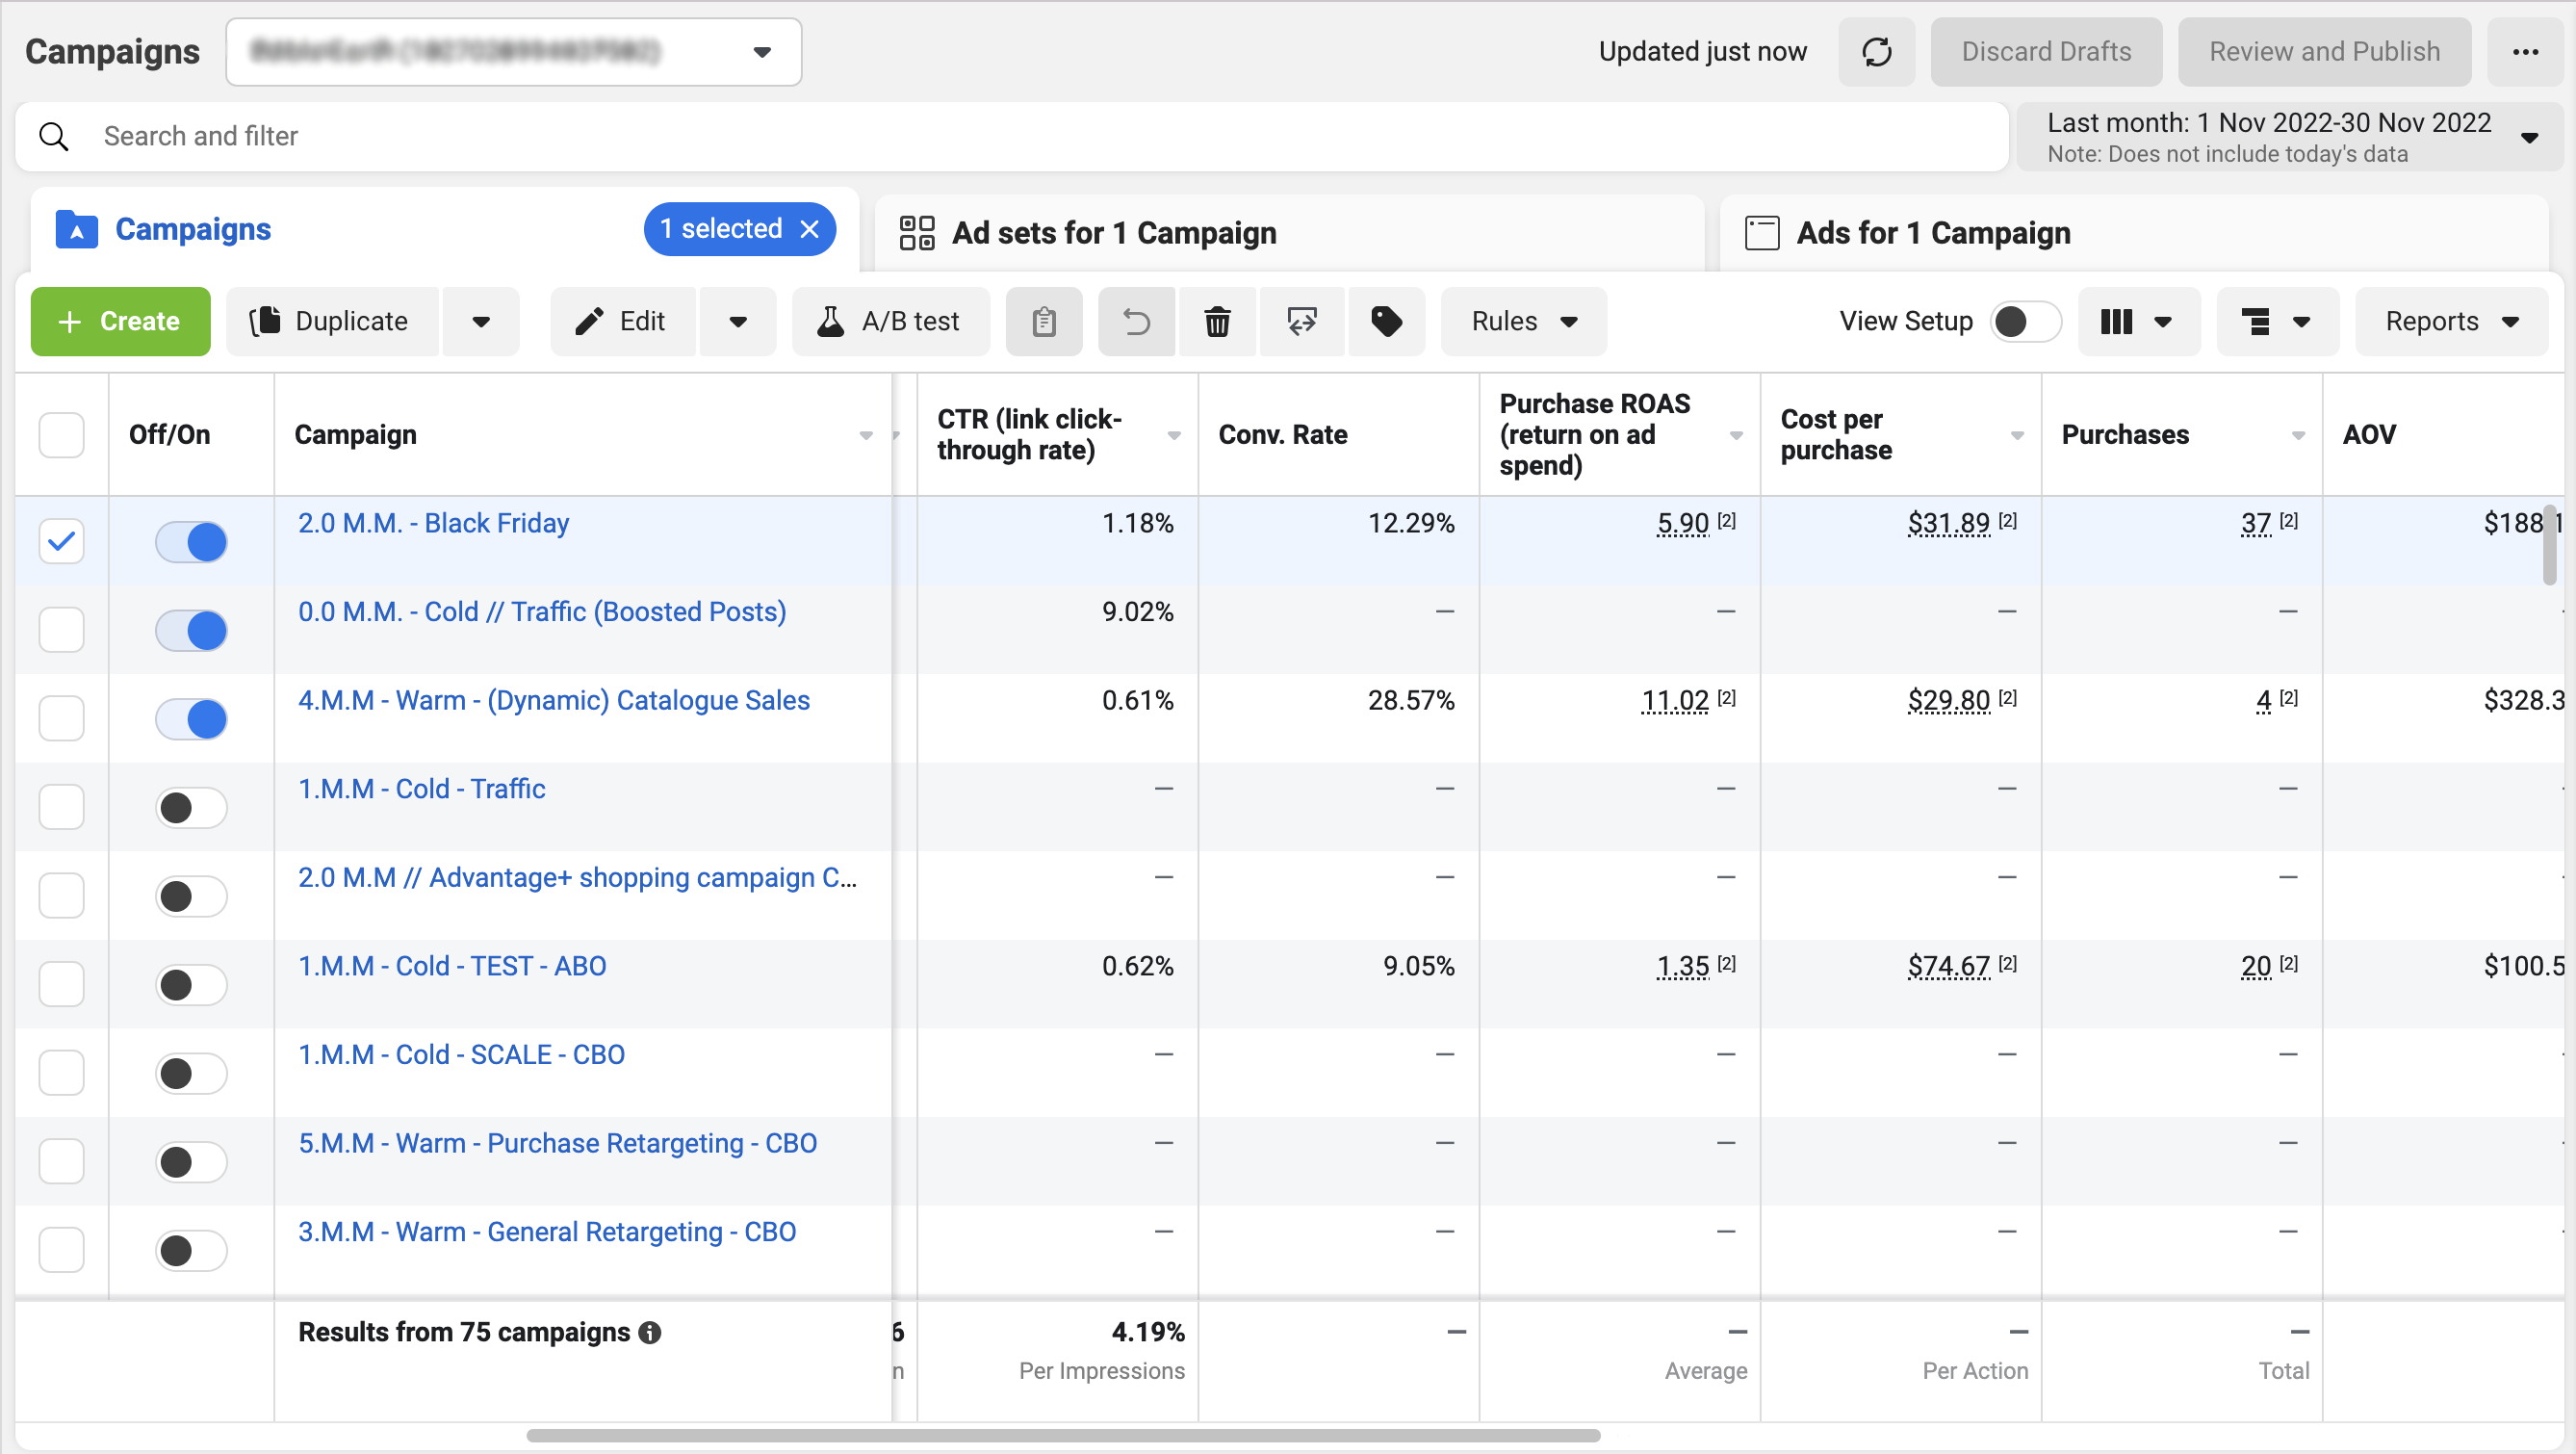Image resolution: width=2576 pixels, height=1454 pixels.
Task: Click the tag label icon
Action: 1386,322
